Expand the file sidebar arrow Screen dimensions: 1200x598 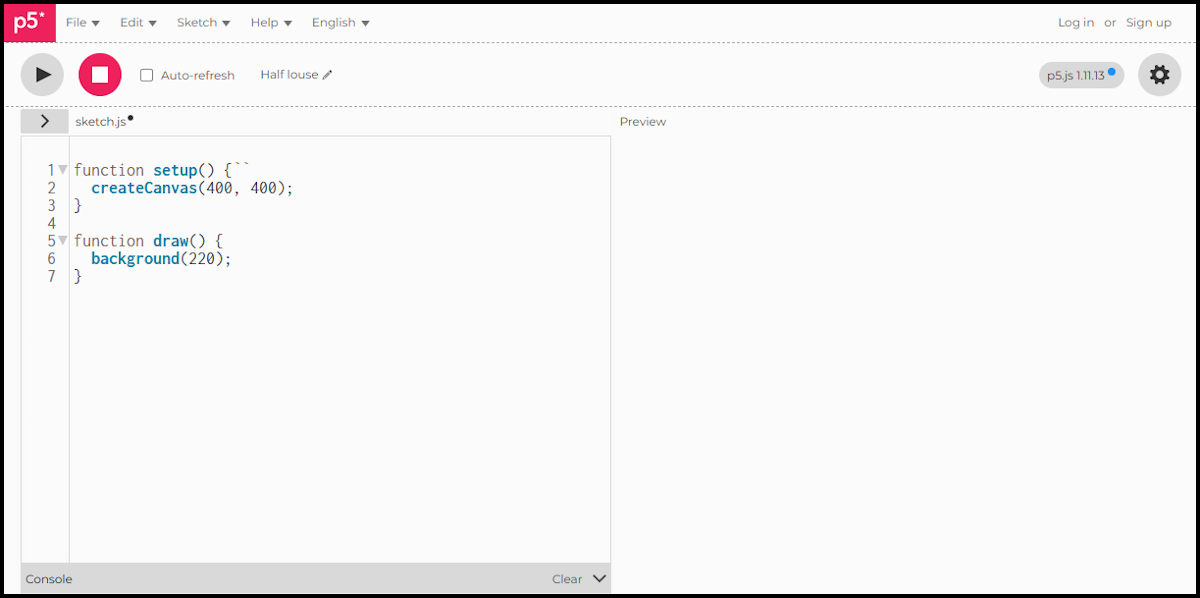[x=45, y=121]
